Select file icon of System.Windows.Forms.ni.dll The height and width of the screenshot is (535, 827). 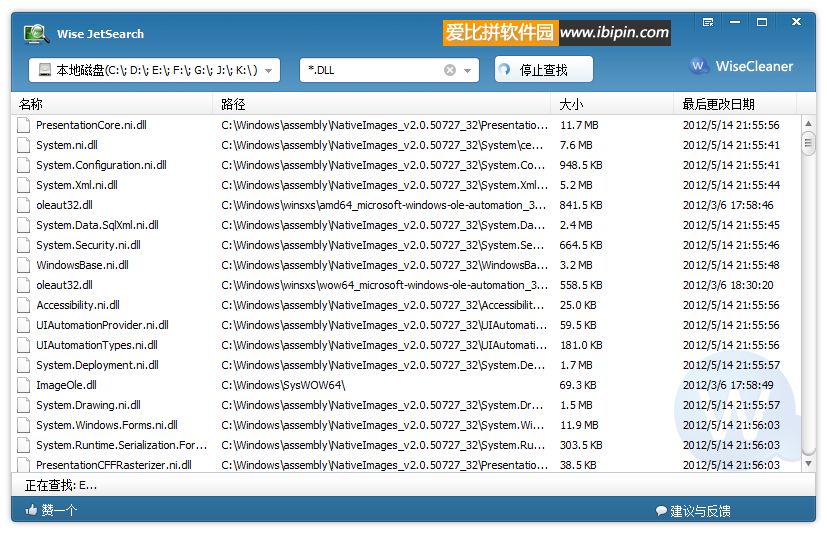click(x=23, y=425)
